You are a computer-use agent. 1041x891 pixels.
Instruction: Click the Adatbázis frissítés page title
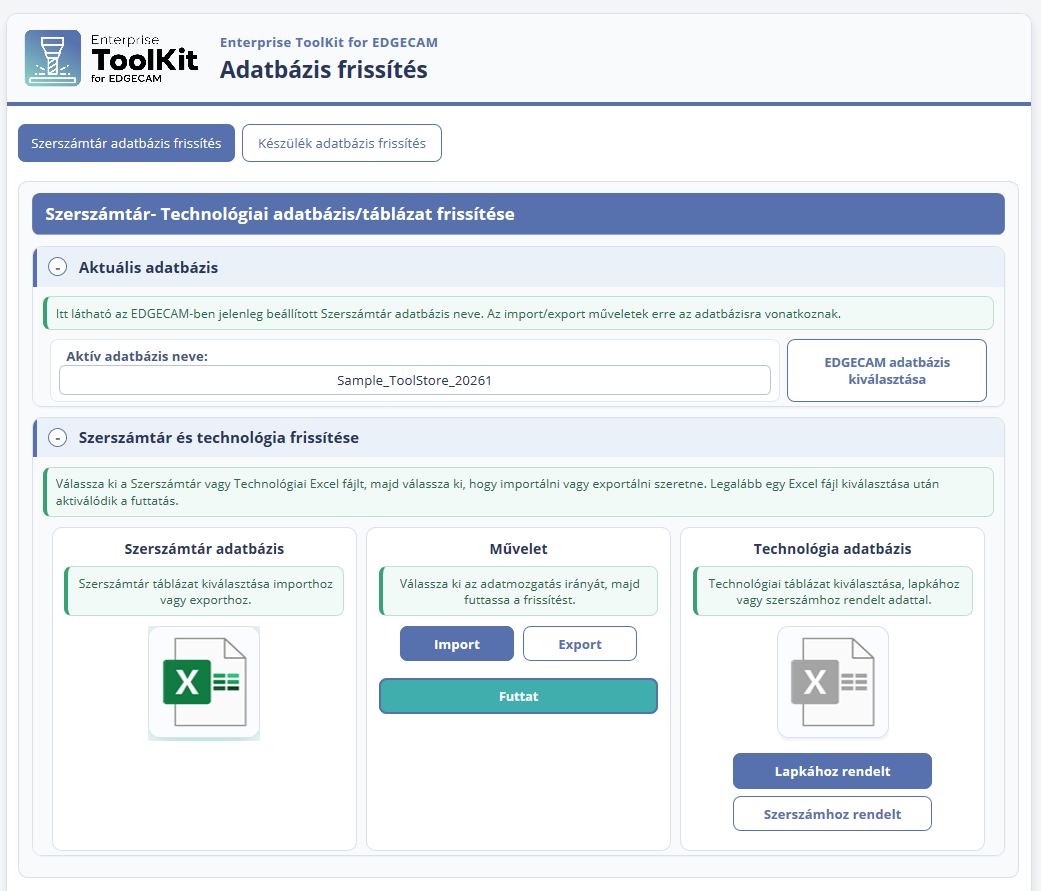[324, 70]
